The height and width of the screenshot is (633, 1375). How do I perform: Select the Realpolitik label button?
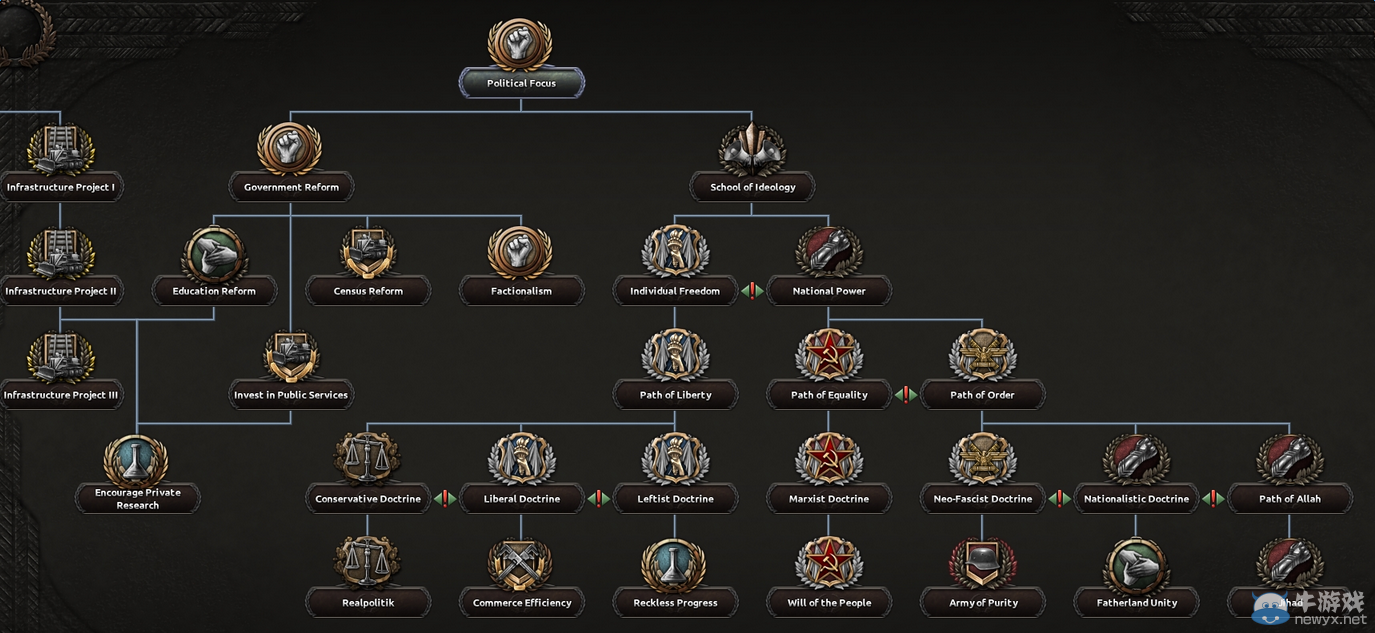[x=368, y=603]
